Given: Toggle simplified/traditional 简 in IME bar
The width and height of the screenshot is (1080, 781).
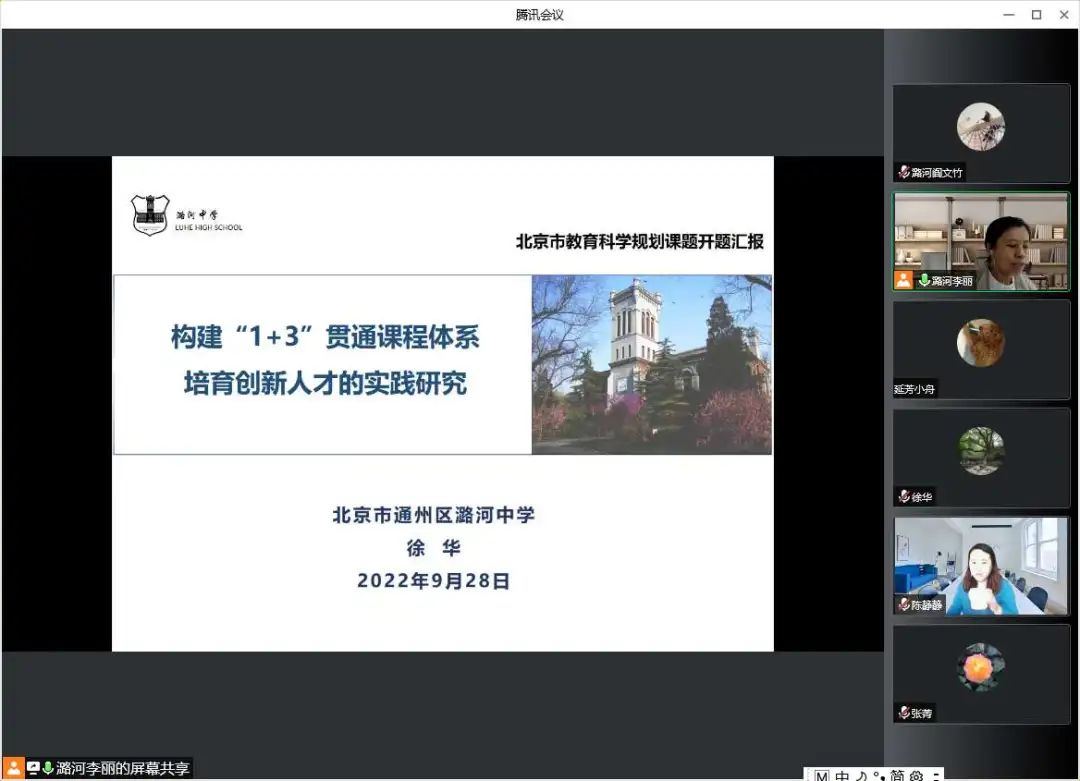Looking at the screenshot, I should click(x=897, y=775).
